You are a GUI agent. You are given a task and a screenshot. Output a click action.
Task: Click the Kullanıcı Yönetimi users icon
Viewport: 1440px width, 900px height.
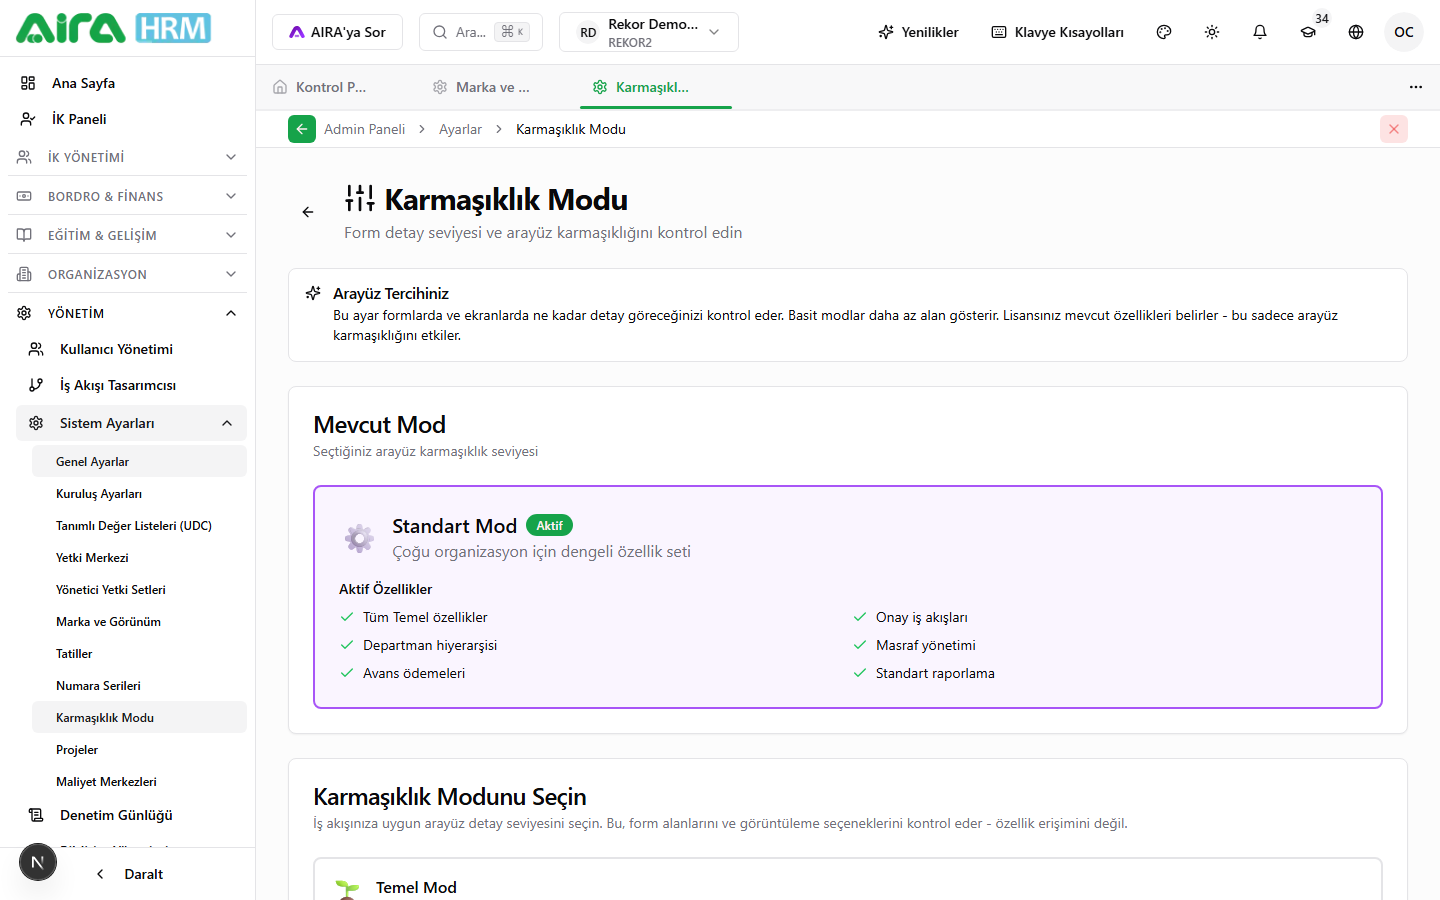coord(36,349)
